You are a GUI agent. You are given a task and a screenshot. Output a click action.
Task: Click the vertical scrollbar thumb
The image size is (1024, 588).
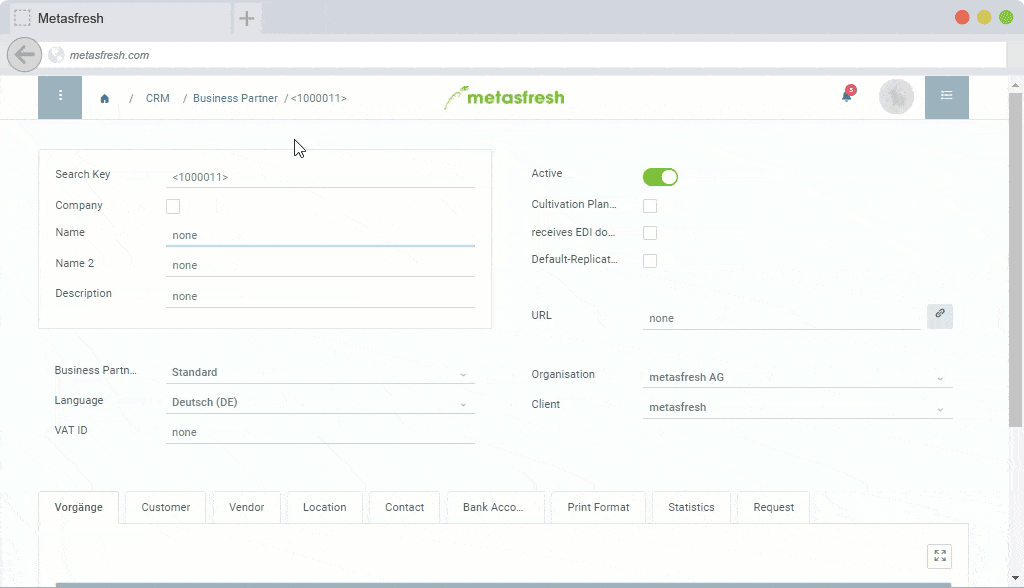pyautogui.click(x=1015, y=260)
